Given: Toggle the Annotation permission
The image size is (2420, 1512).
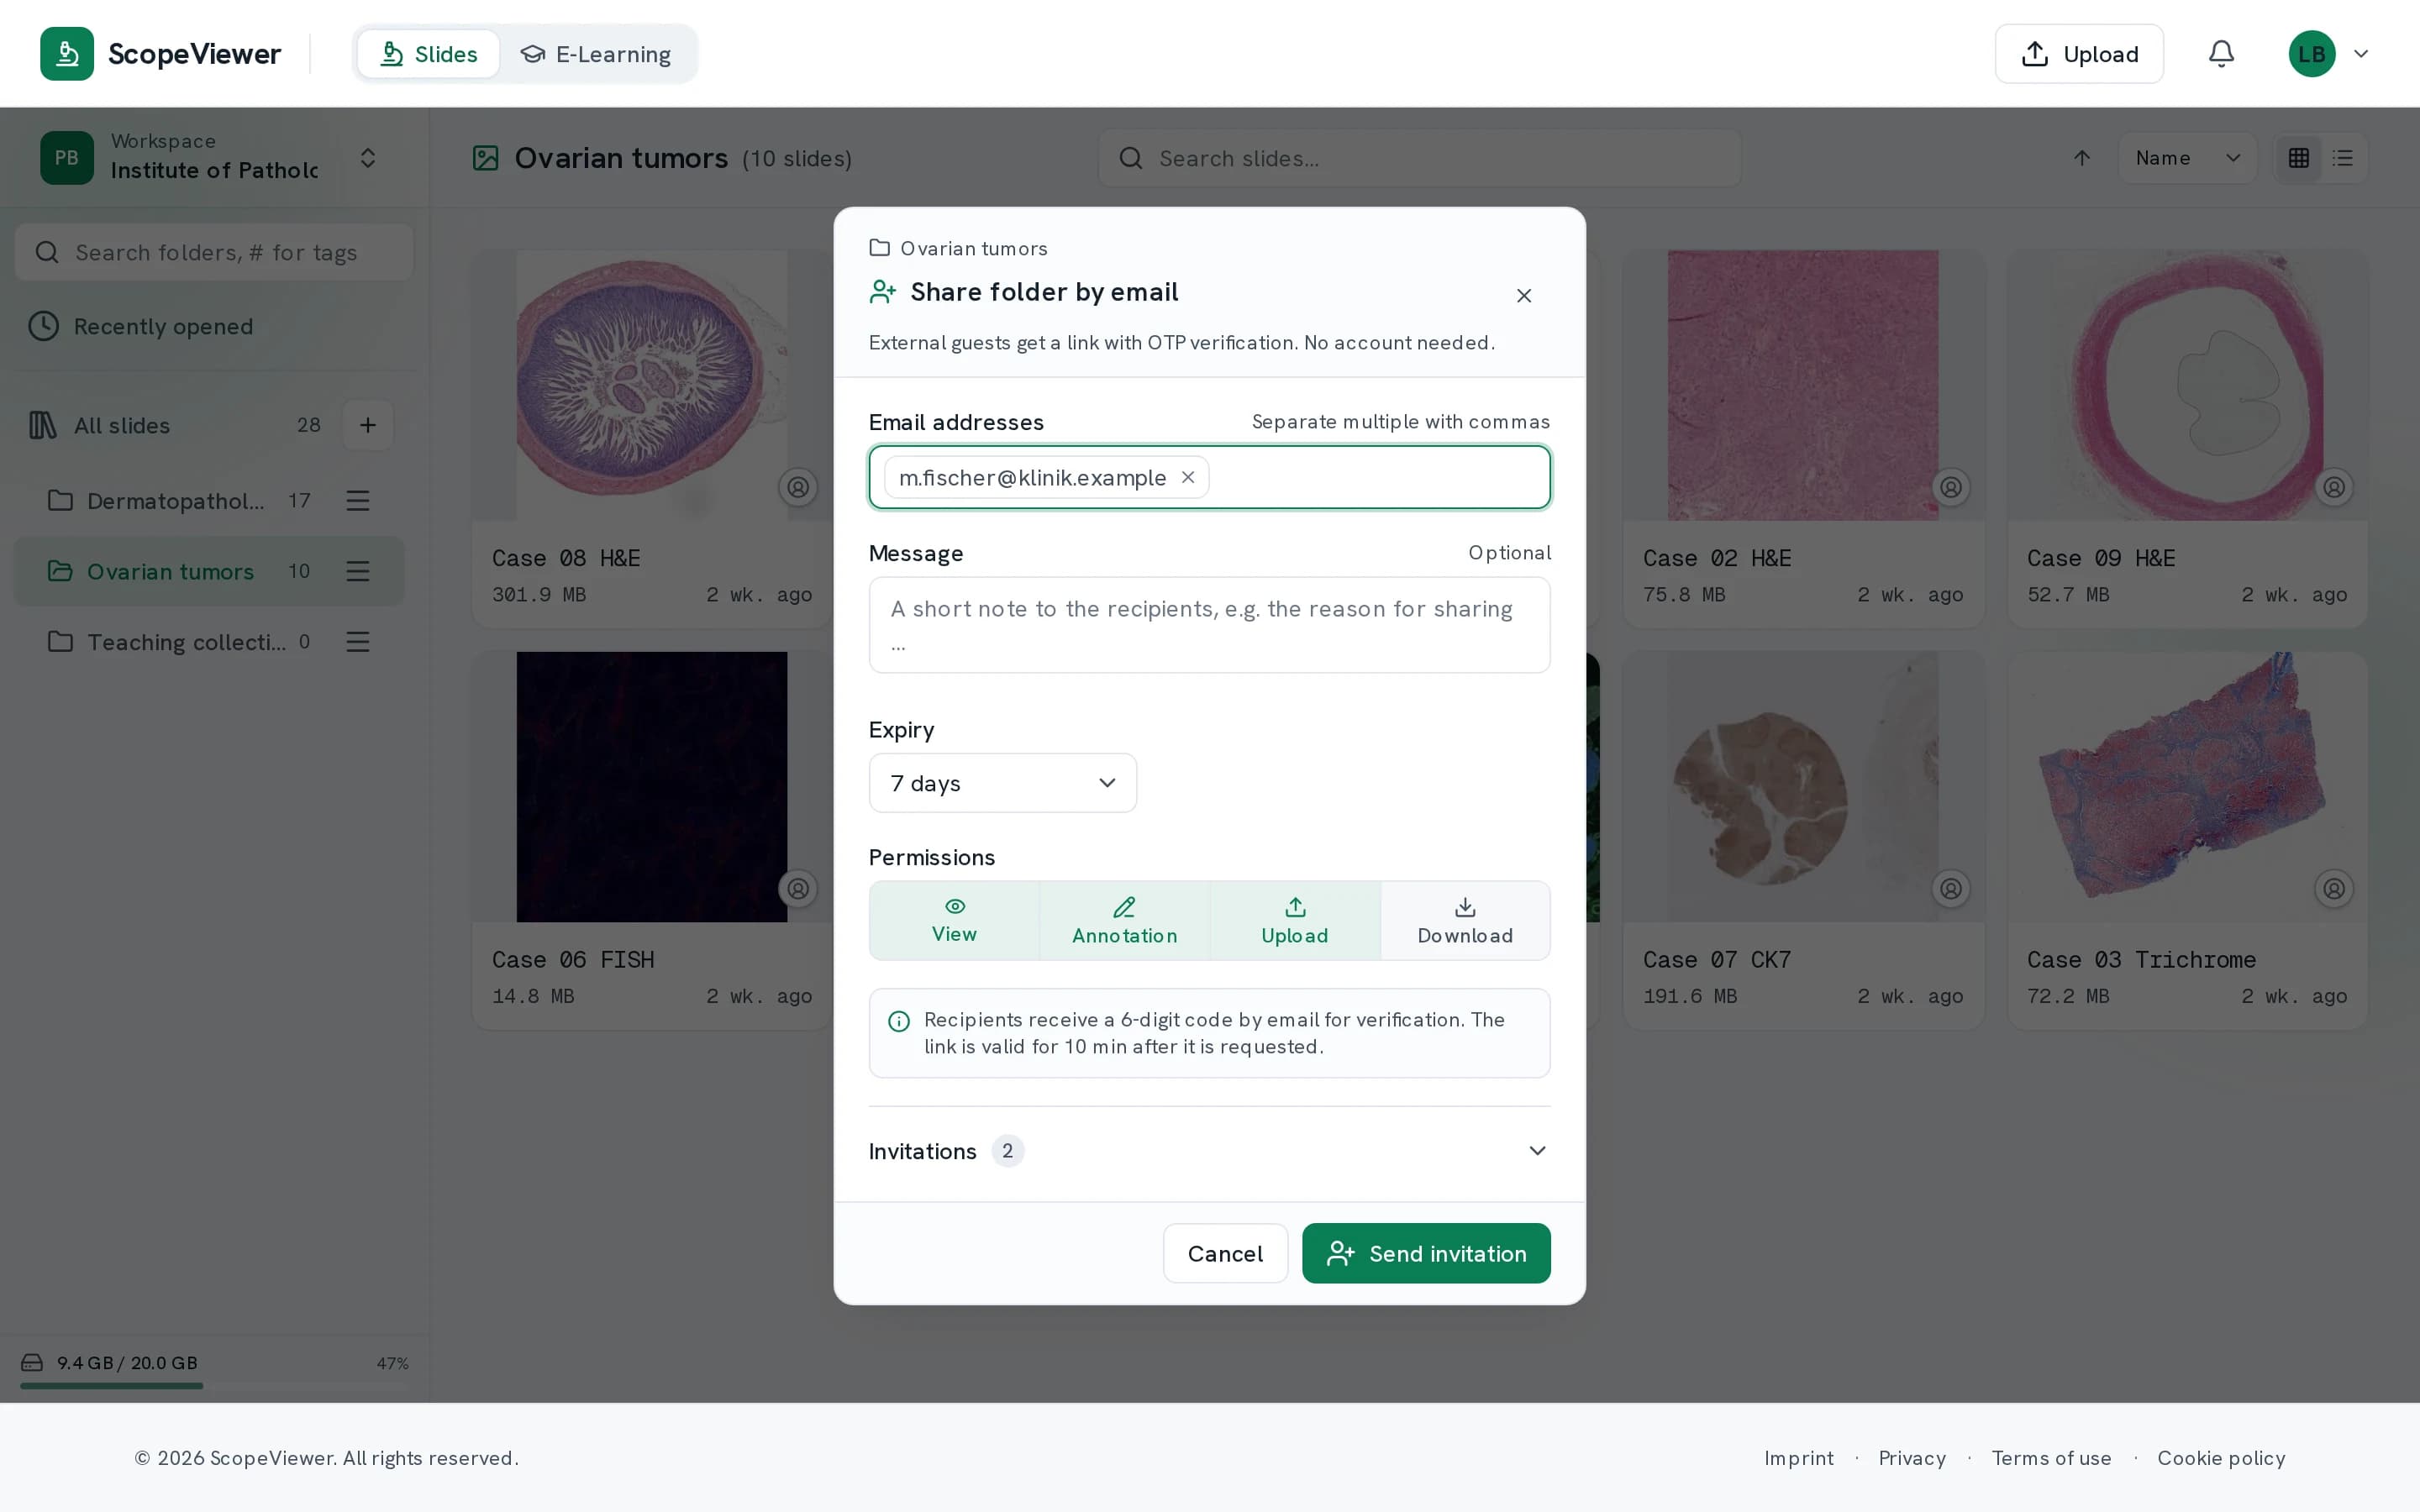Looking at the screenshot, I should tap(1124, 921).
